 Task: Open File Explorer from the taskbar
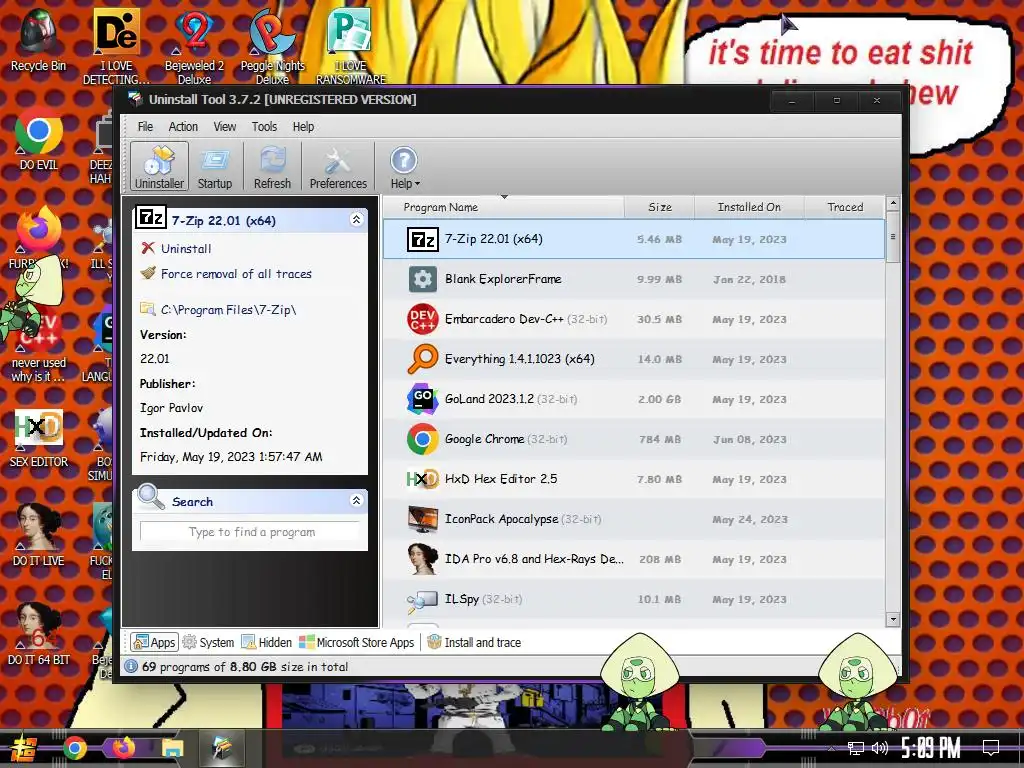click(x=173, y=748)
